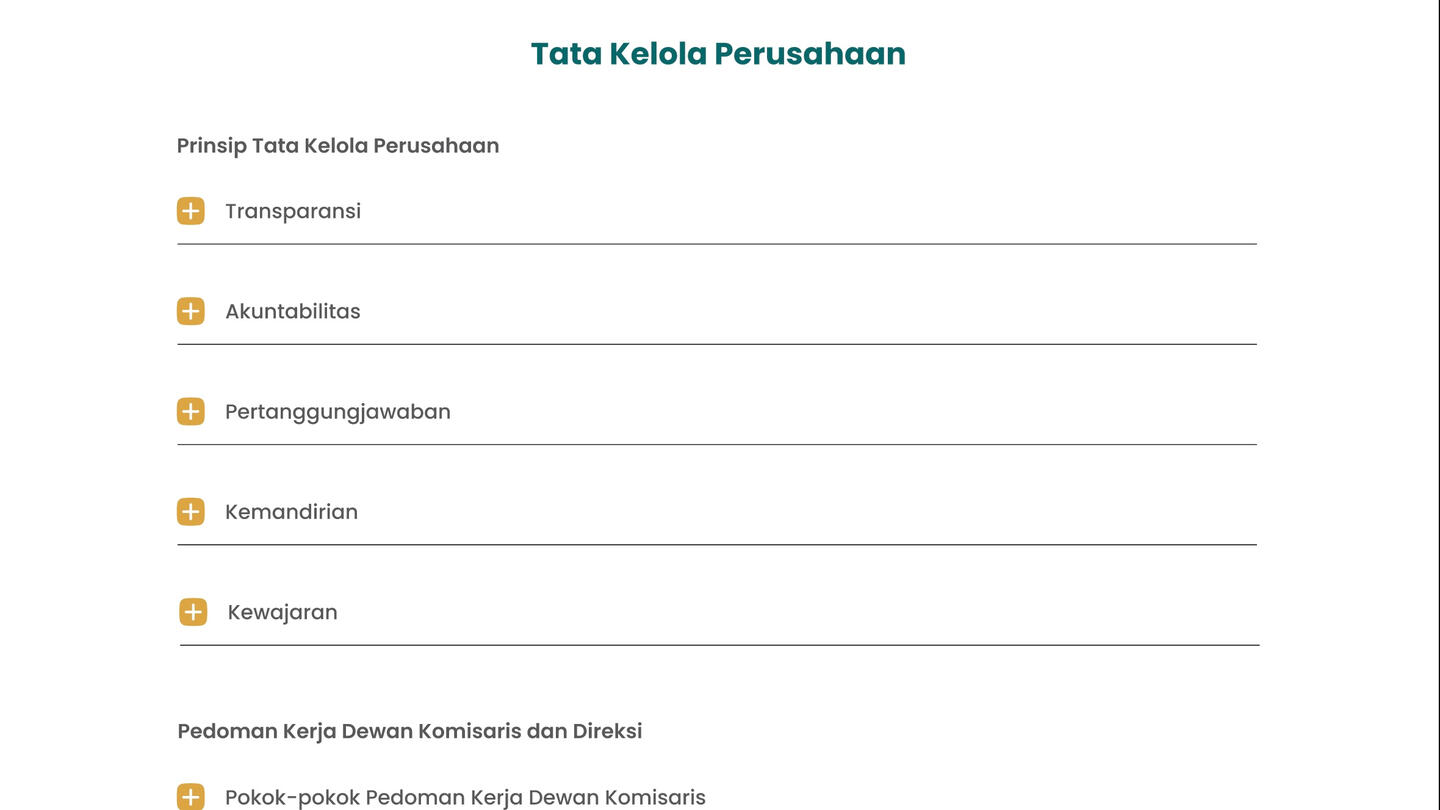
Task: Select the Prinsip Tata Kelola Perusahaan heading
Action: click(x=338, y=146)
